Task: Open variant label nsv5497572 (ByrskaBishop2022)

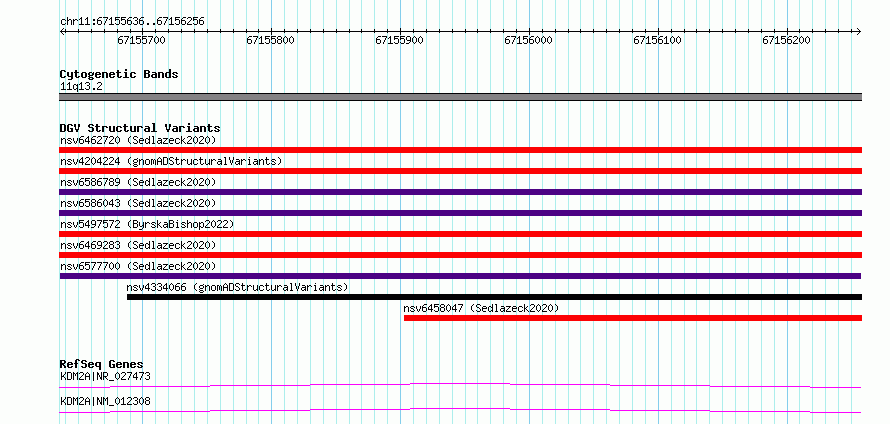Action: point(146,224)
